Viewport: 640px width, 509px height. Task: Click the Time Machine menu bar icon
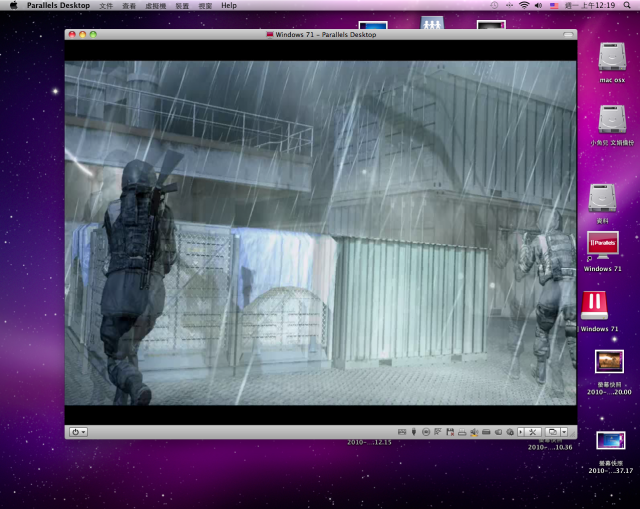pos(494,5)
